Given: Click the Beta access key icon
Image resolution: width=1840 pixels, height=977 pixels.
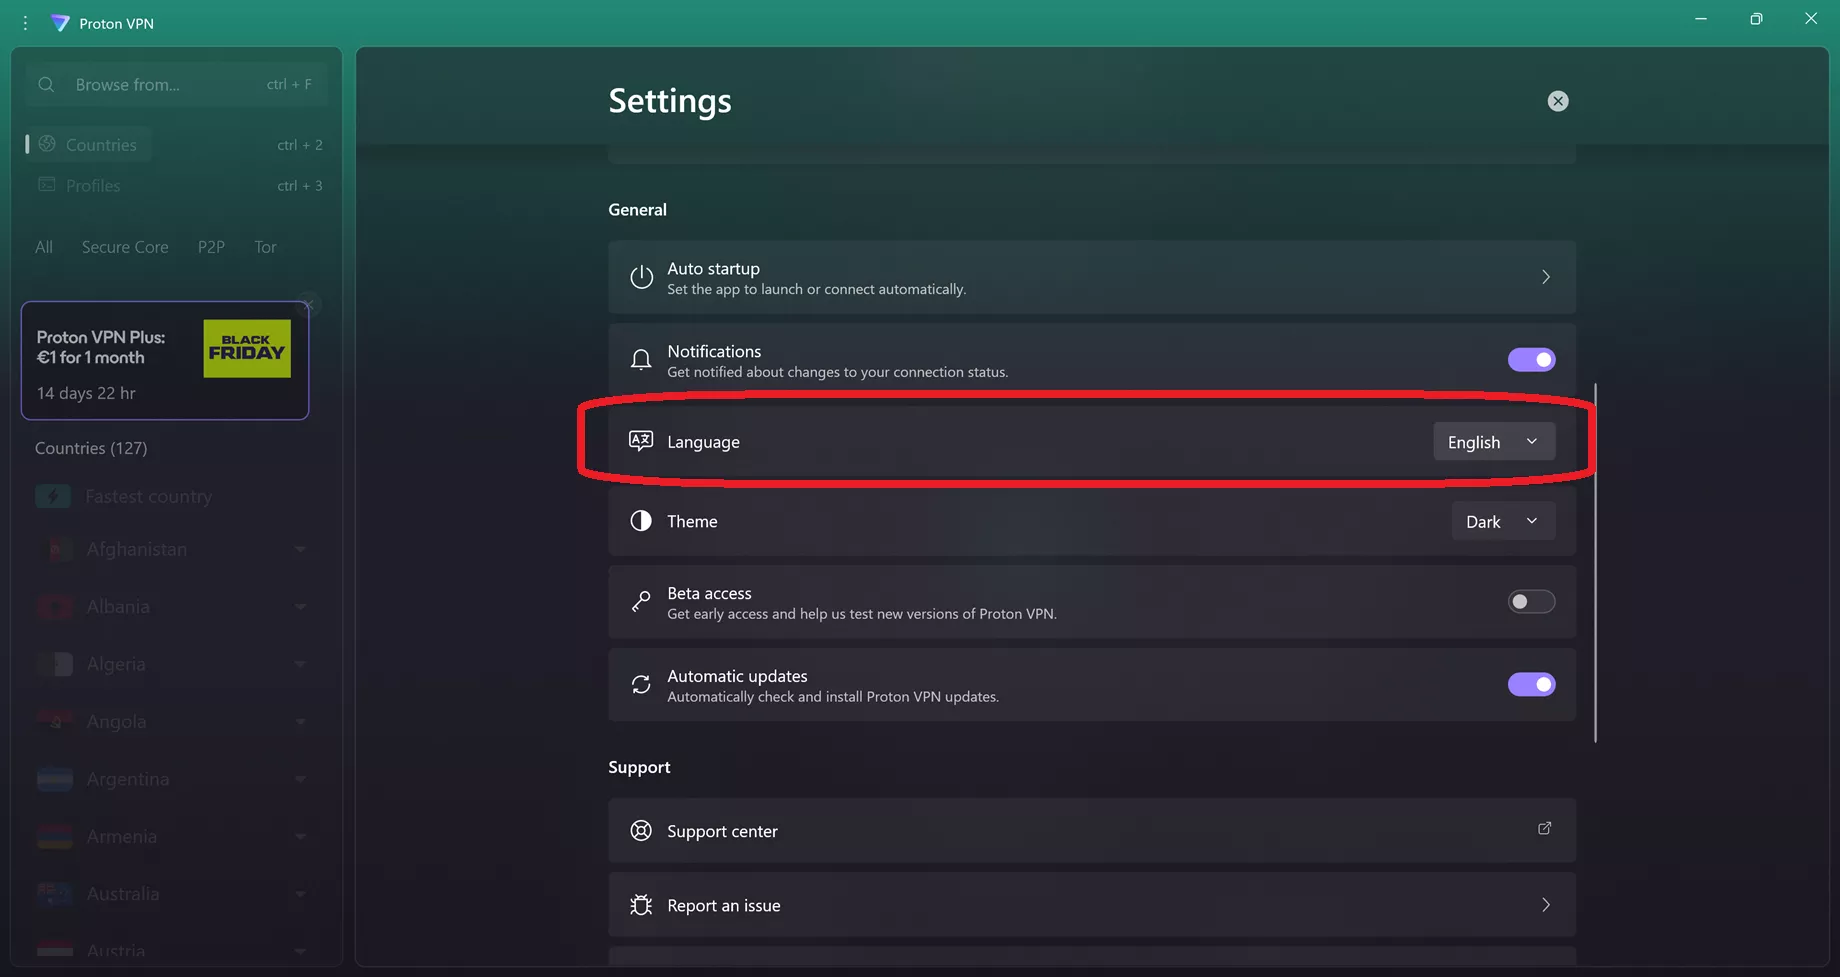Looking at the screenshot, I should pyautogui.click(x=641, y=602).
